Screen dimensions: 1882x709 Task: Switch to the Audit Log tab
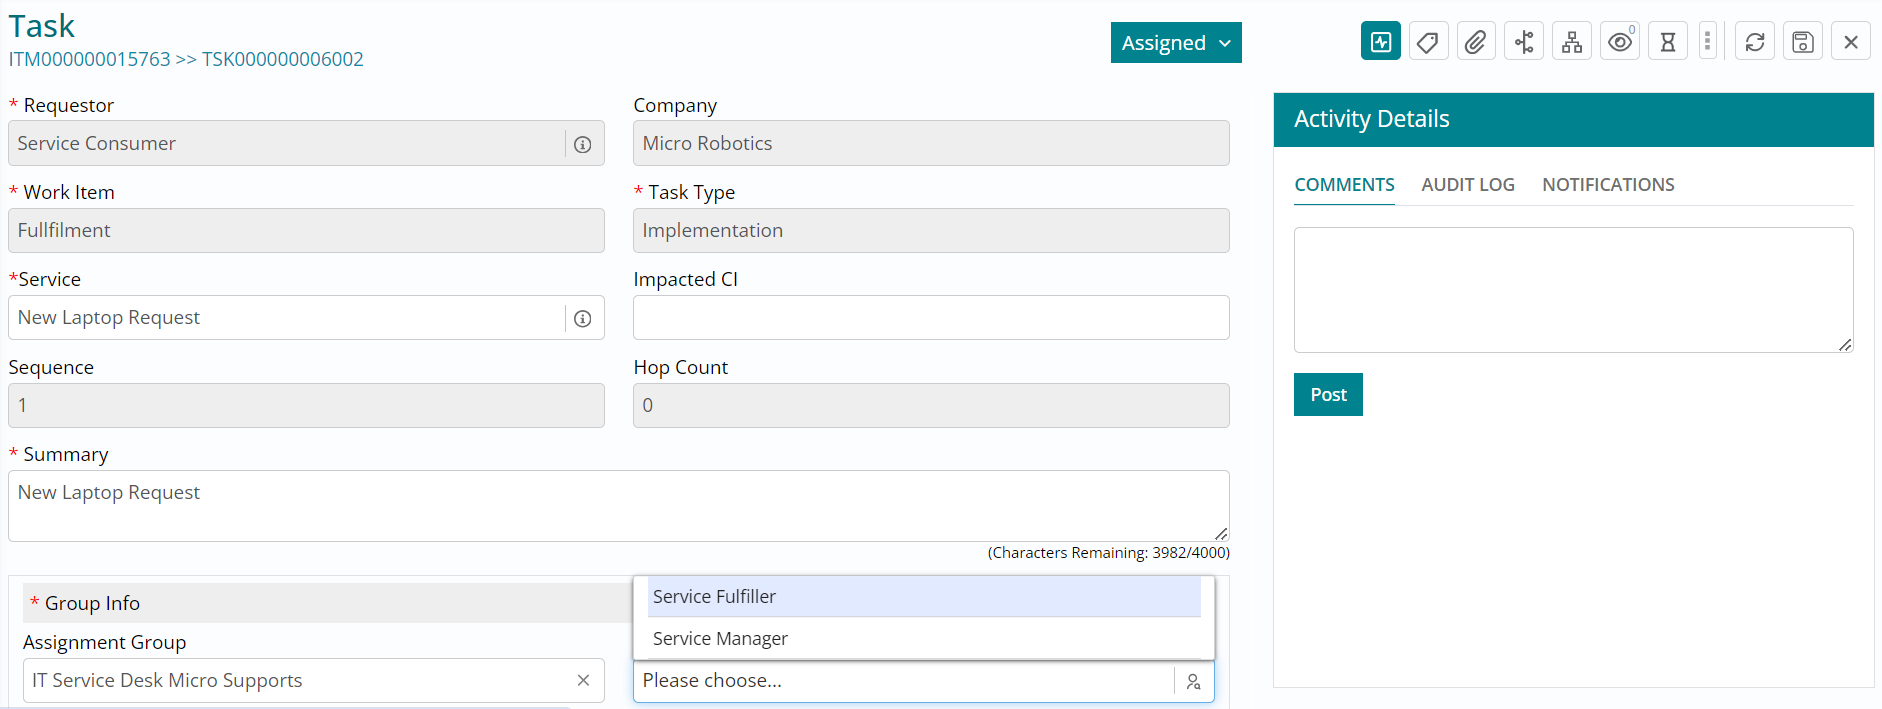click(1468, 185)
